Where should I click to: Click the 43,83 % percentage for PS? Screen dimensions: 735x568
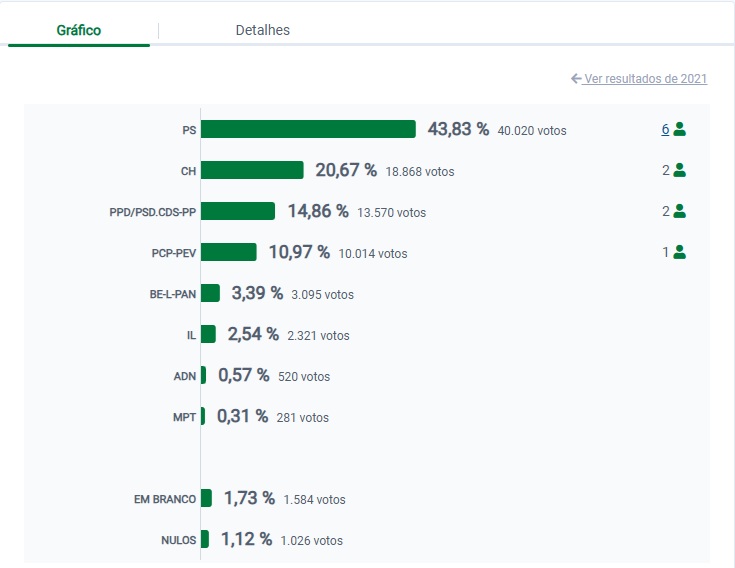coord(458,129)
